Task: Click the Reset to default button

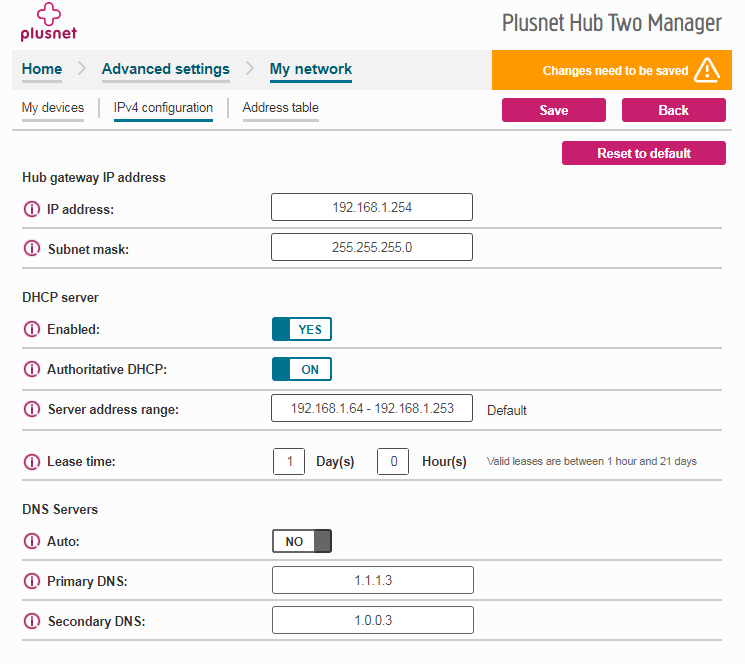Action: point(643,153)
